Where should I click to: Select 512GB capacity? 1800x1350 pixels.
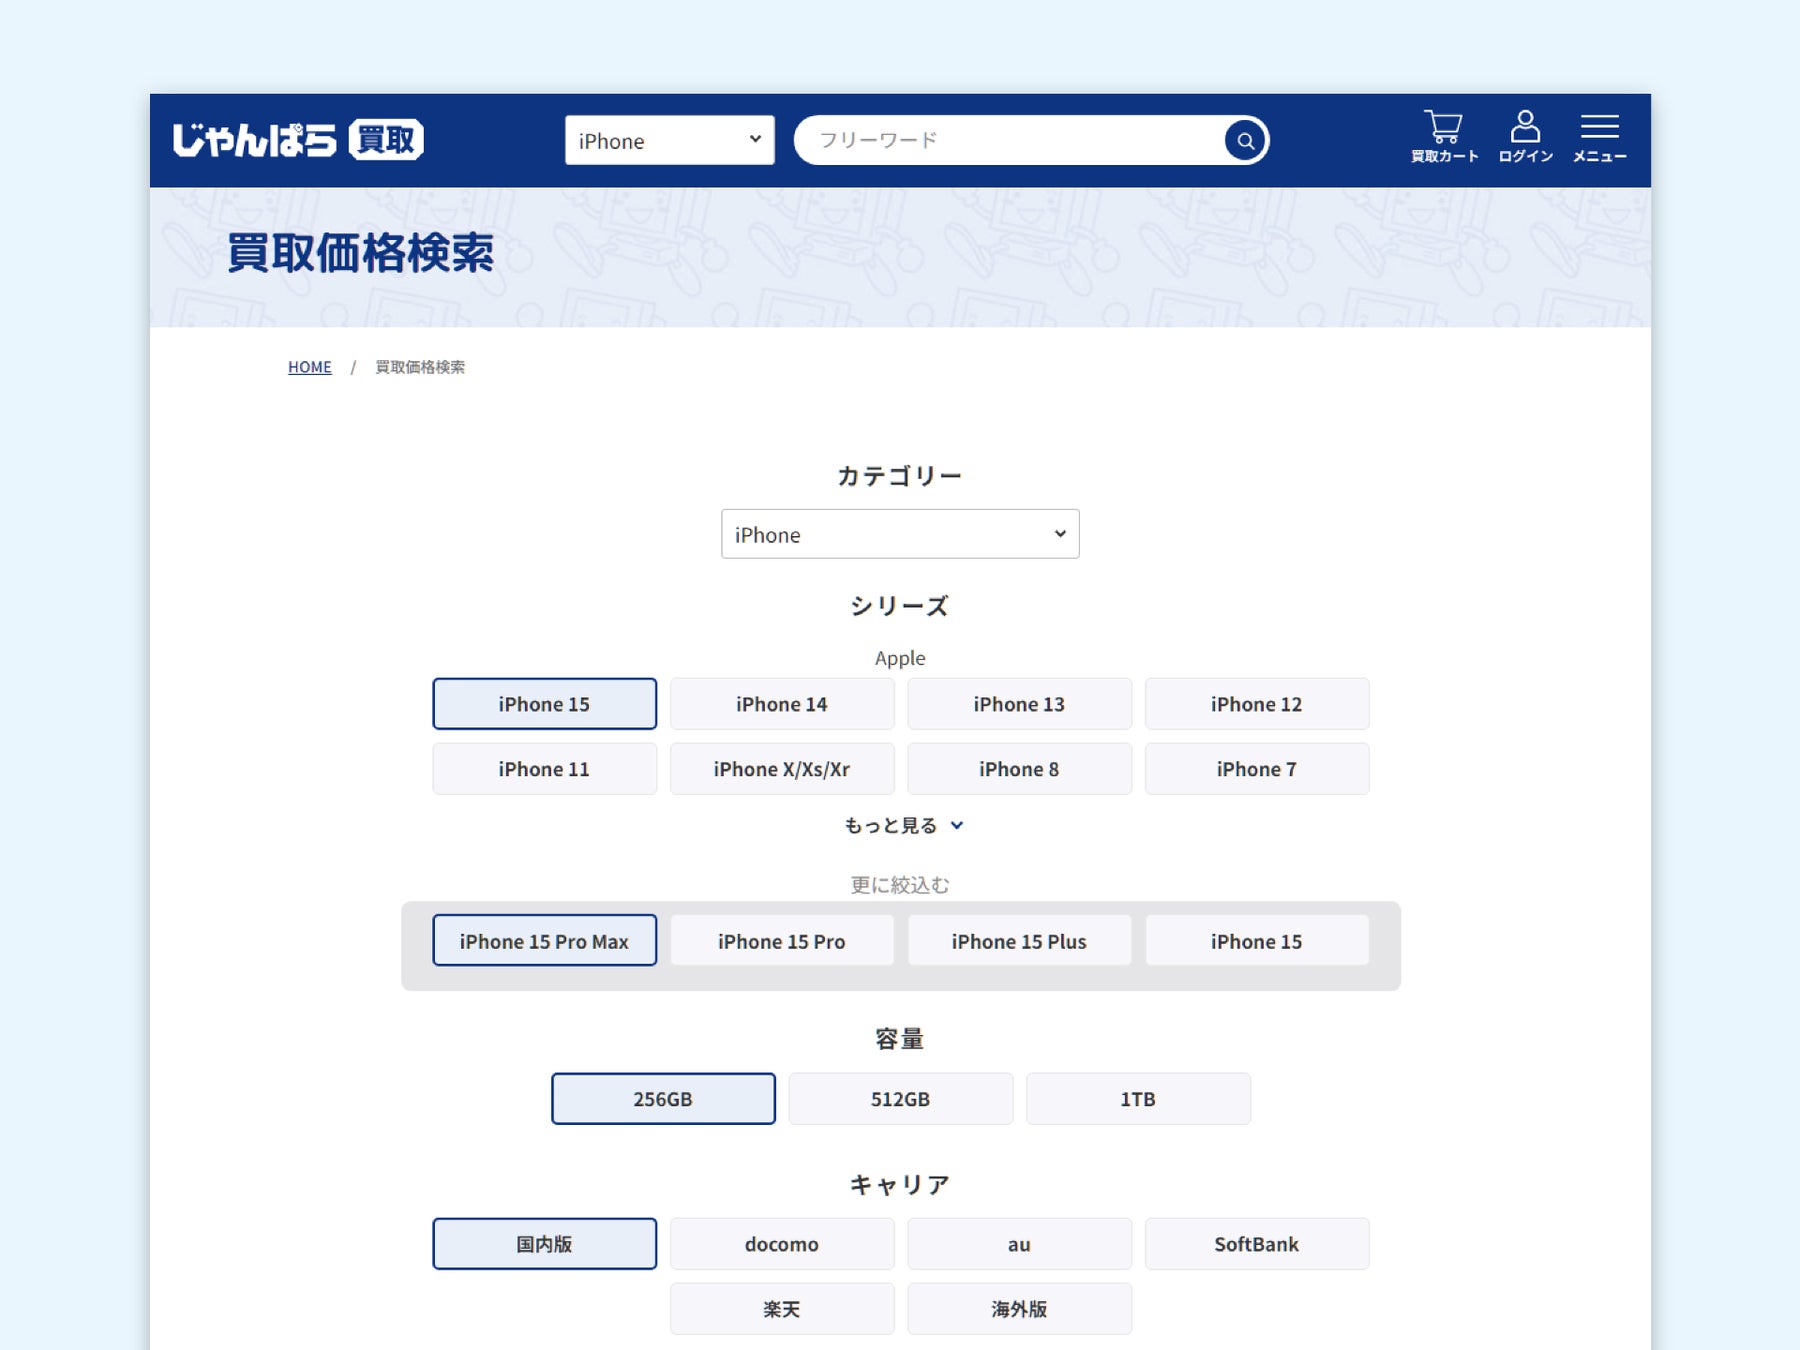(x=900, y=1099)
